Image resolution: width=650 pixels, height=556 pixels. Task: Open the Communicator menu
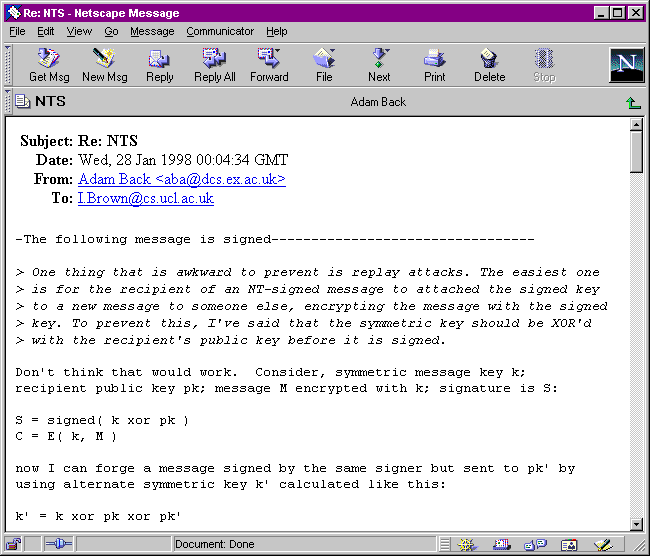pyautogui.click(x=220, y=31)
